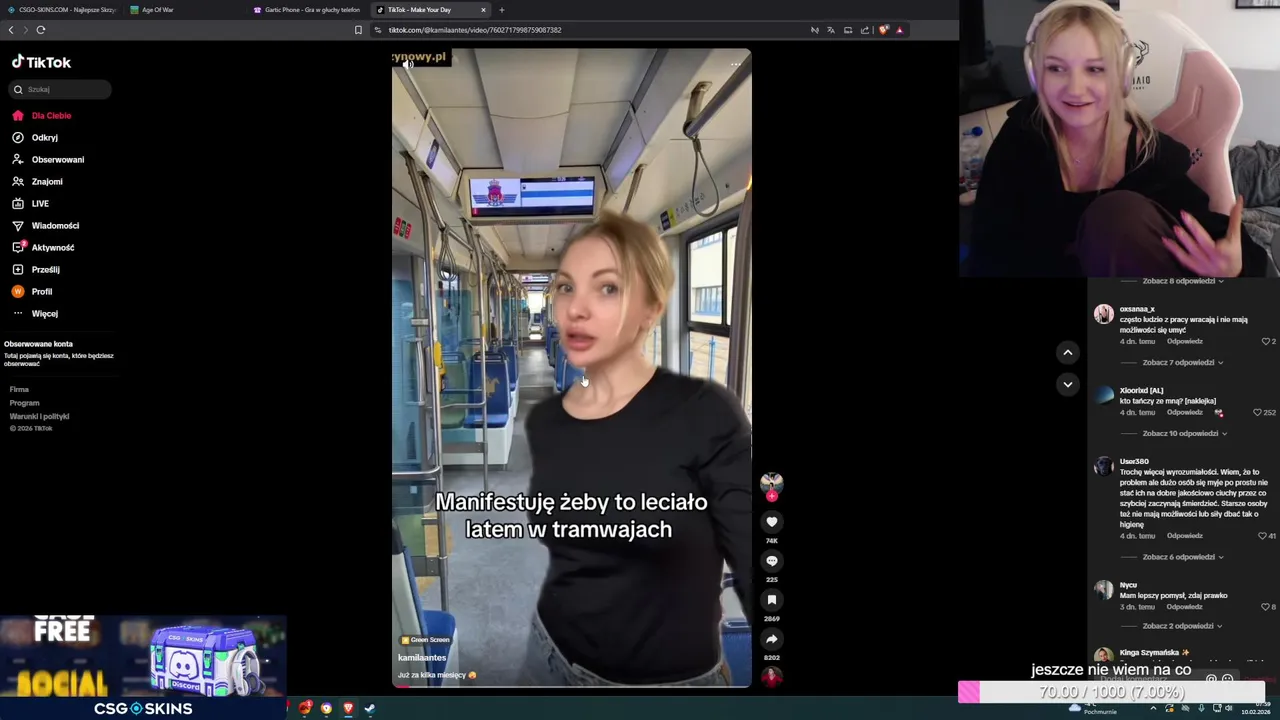Open oxsanaa_x's profile avatar
Screen dimensions: 1280x720
(x=1103, y=314)
